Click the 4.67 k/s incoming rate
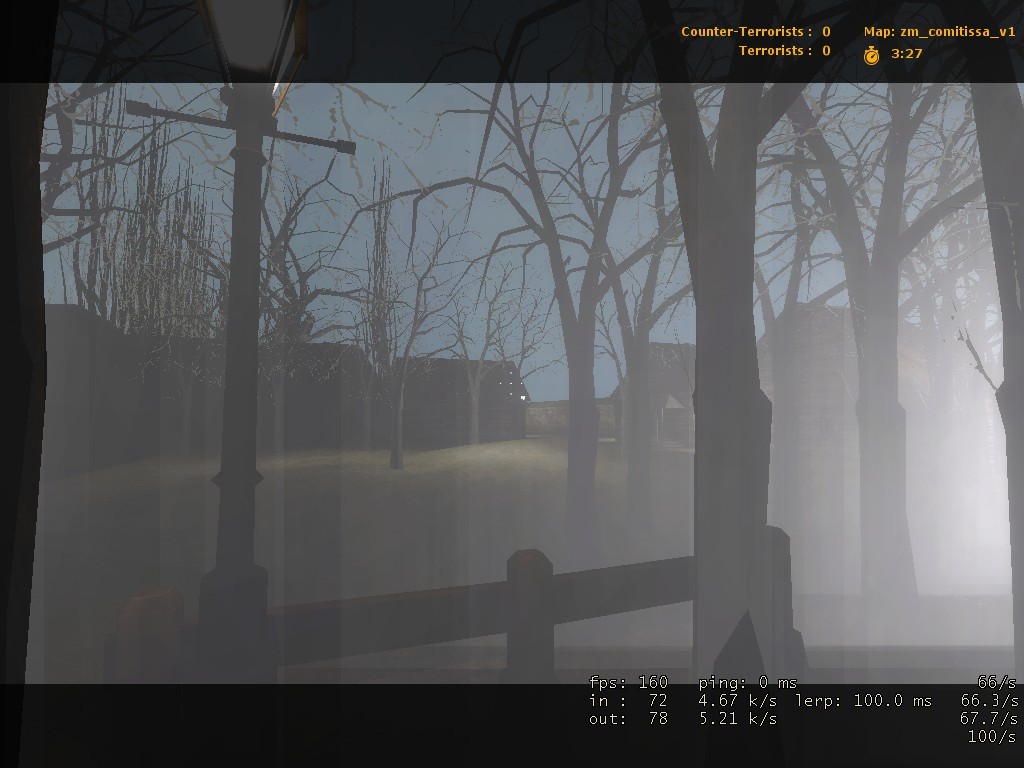 738,701
